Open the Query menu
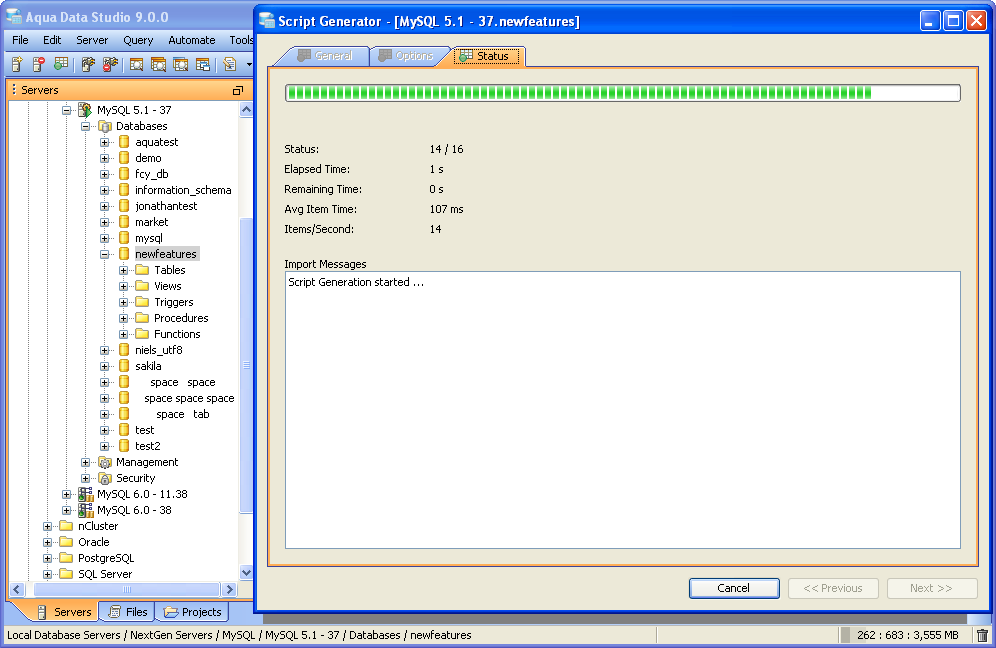996x648 pixels. pyautogui.click(x=138, y=40)
